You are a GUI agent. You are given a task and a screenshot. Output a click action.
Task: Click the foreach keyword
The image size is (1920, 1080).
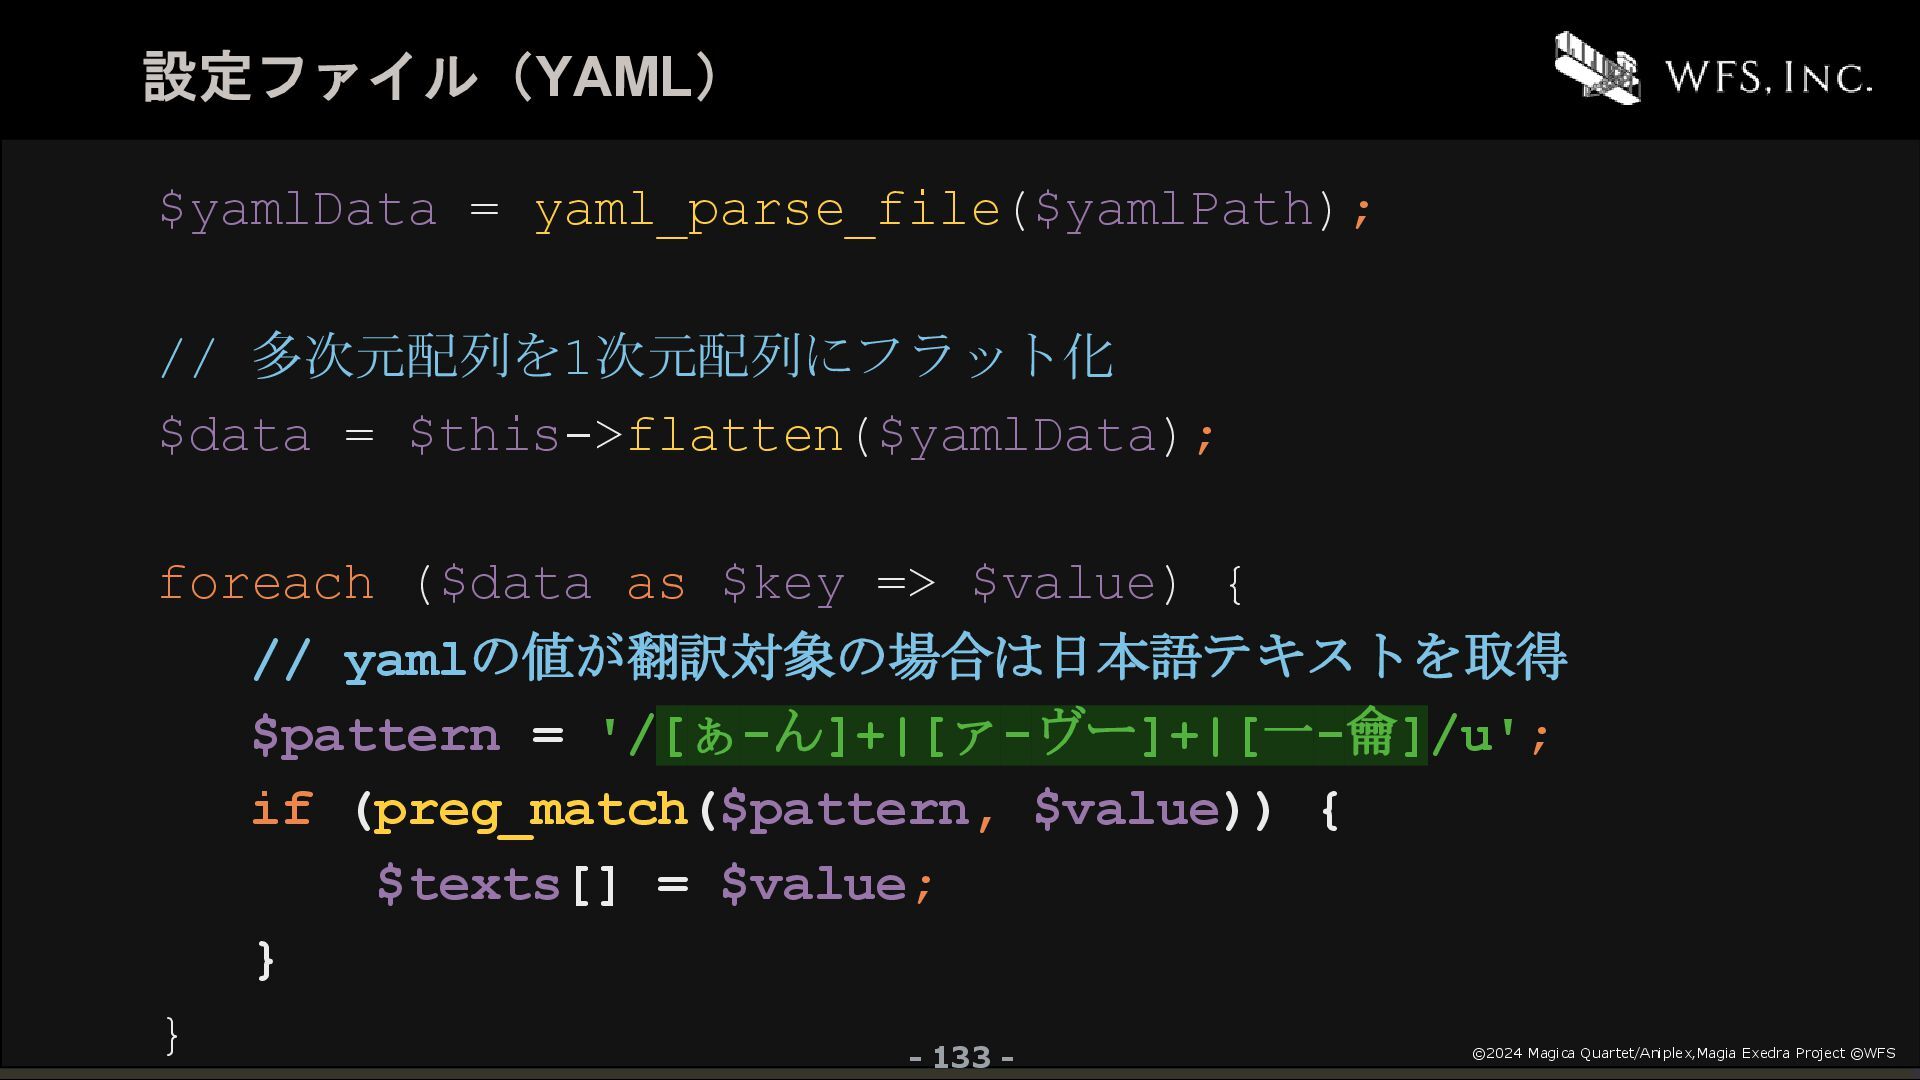tap(266, 583)
